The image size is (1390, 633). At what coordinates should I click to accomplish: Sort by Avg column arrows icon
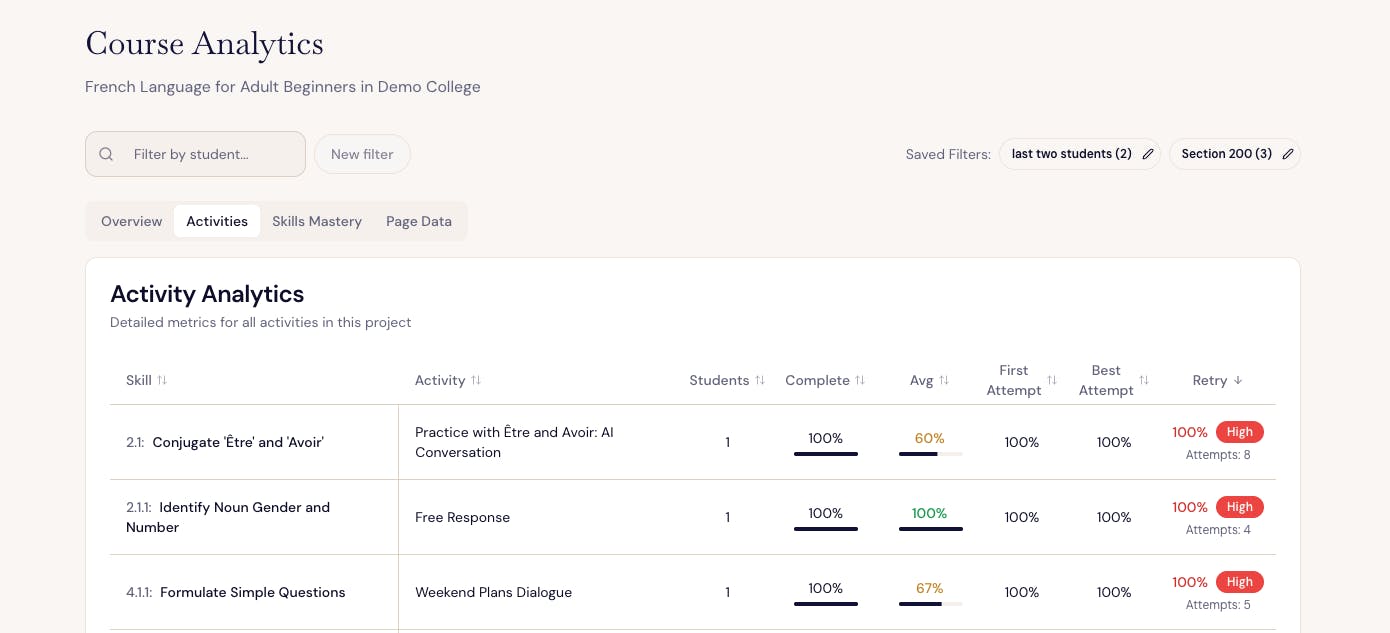tap(944, 380)
